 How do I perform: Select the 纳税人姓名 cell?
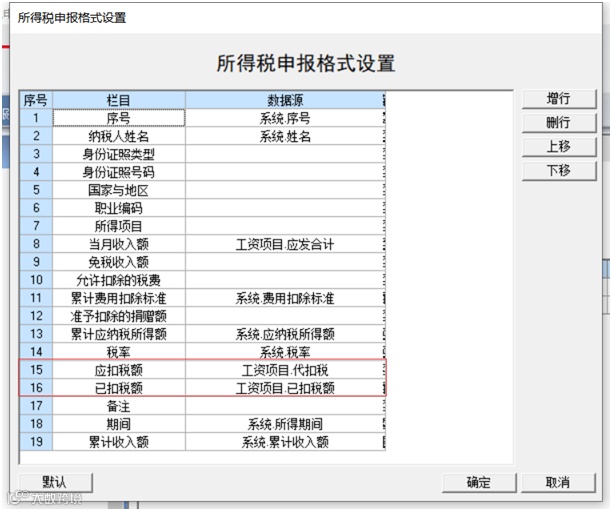coord(119,136)
